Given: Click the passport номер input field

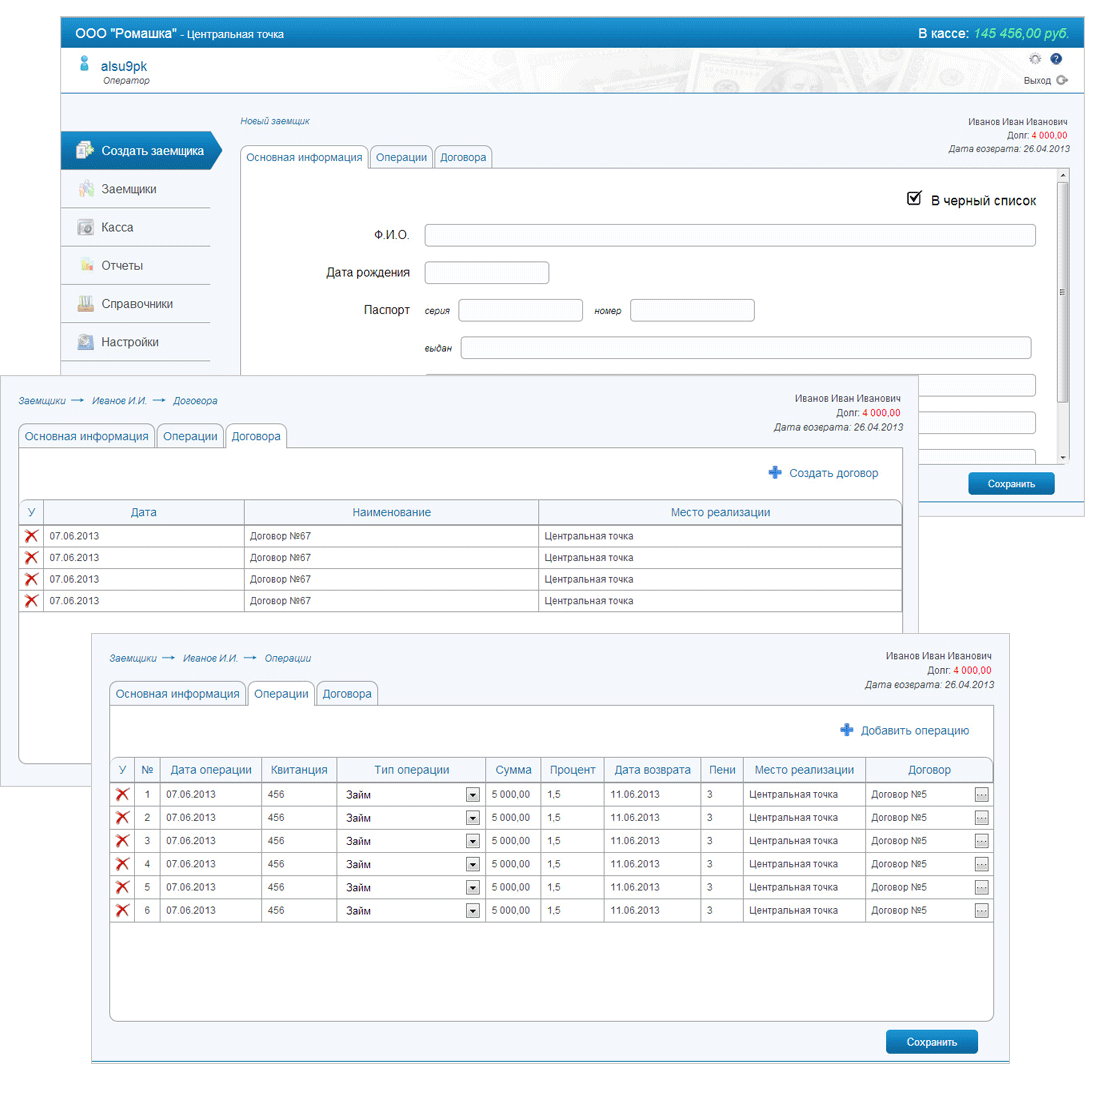Looking at the screenshot, I should tap(692, 310).
